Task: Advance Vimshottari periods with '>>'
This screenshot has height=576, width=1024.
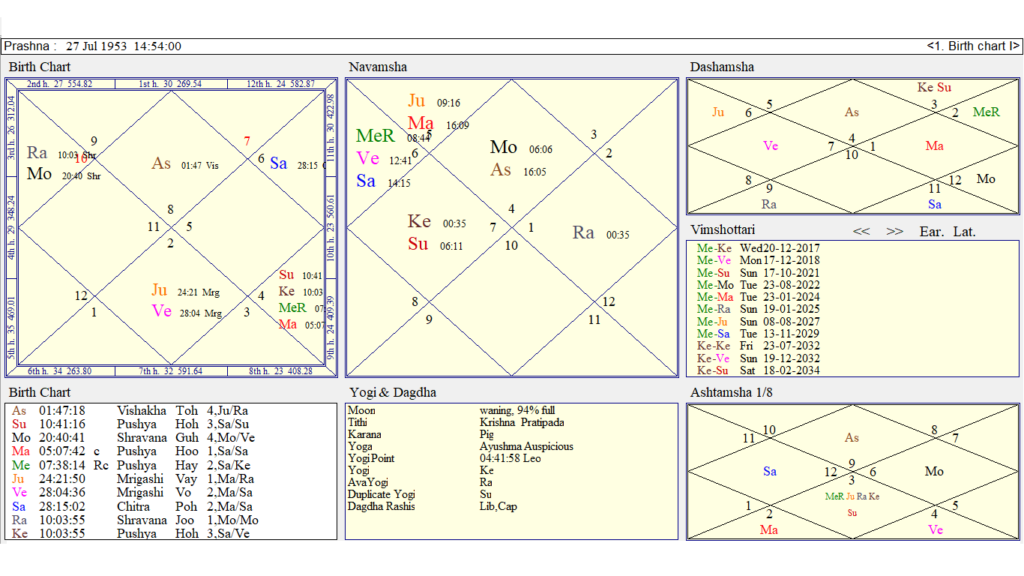Action: tap(895, 232)
